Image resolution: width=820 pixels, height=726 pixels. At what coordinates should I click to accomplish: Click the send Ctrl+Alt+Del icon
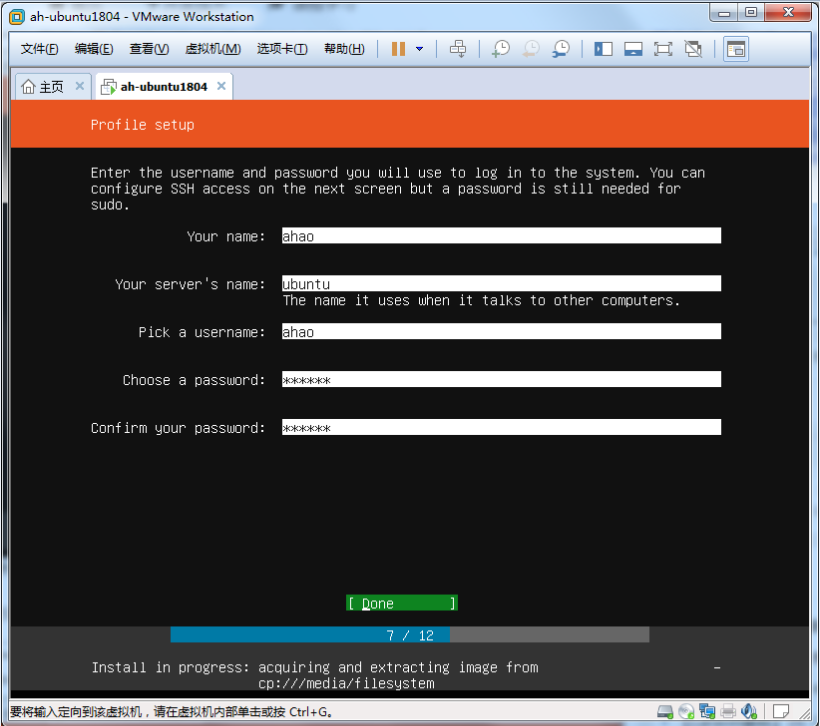click(x=458, y=49)
